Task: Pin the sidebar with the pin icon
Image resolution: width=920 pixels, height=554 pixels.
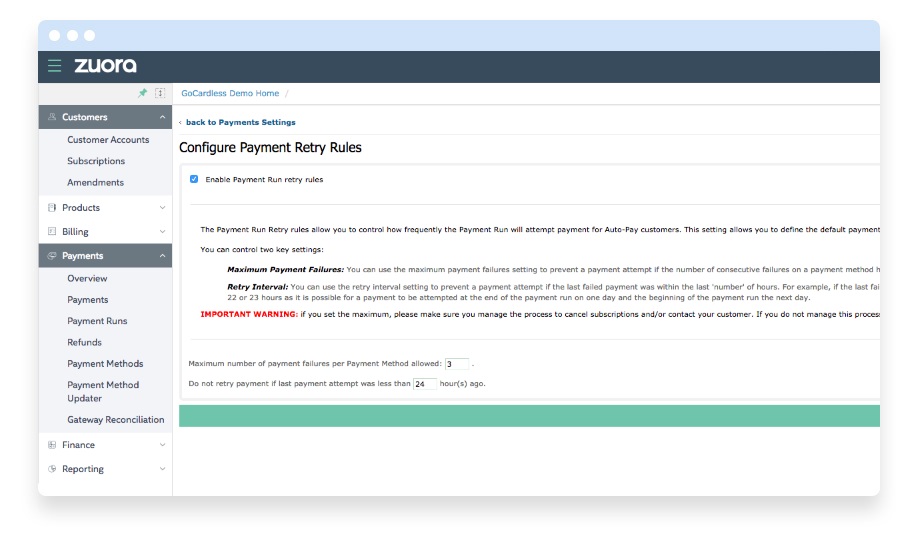Action: 142,93
